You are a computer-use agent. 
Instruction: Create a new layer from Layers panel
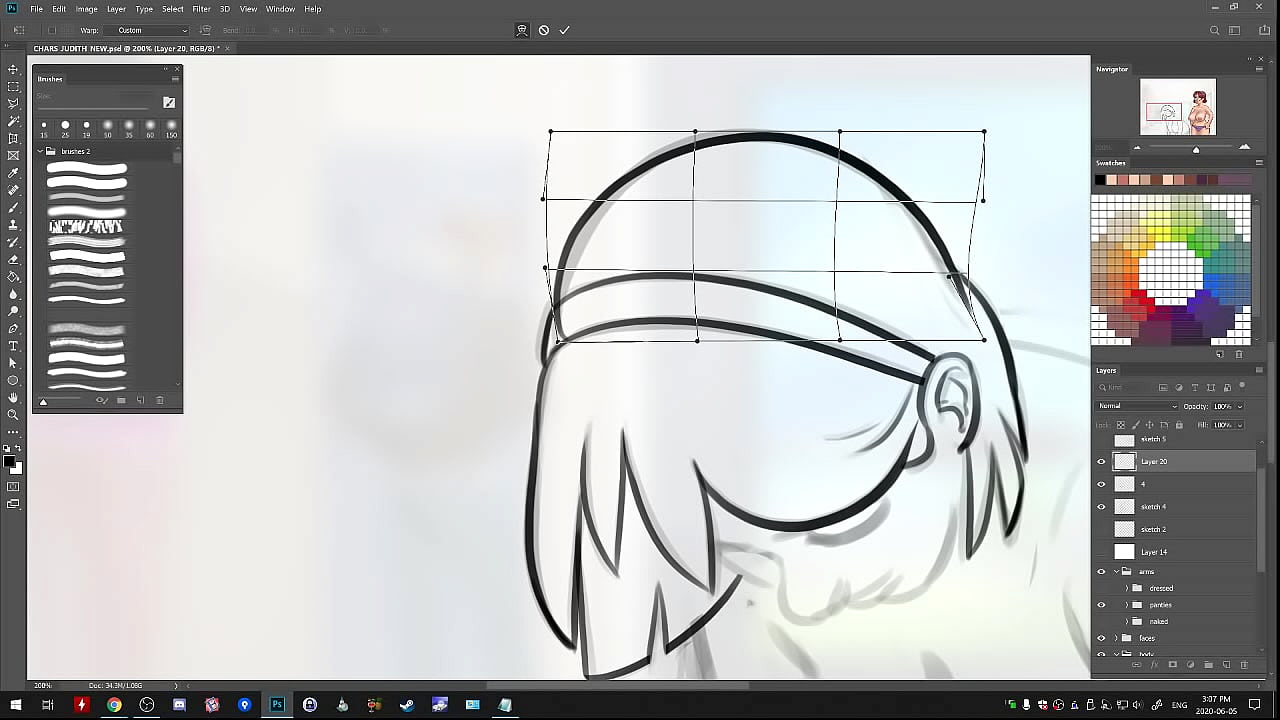(x=1226, y=665)
